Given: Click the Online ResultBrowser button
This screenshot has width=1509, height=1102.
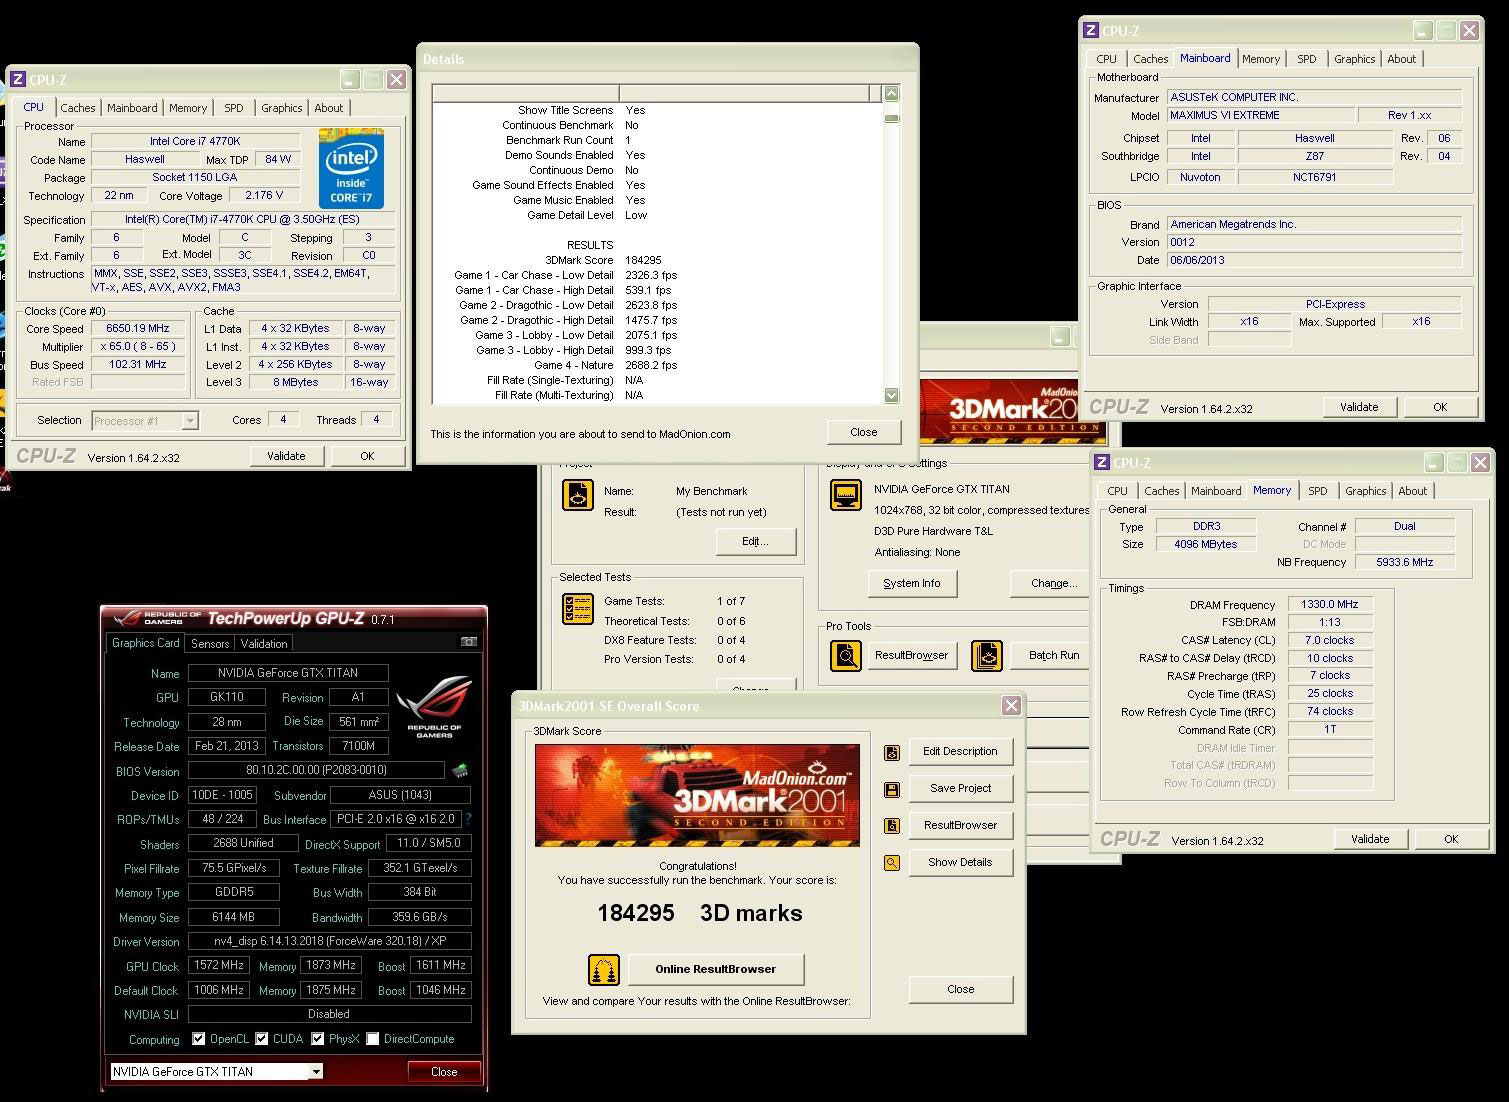Looking at the screenshot, I should point(715,969).
